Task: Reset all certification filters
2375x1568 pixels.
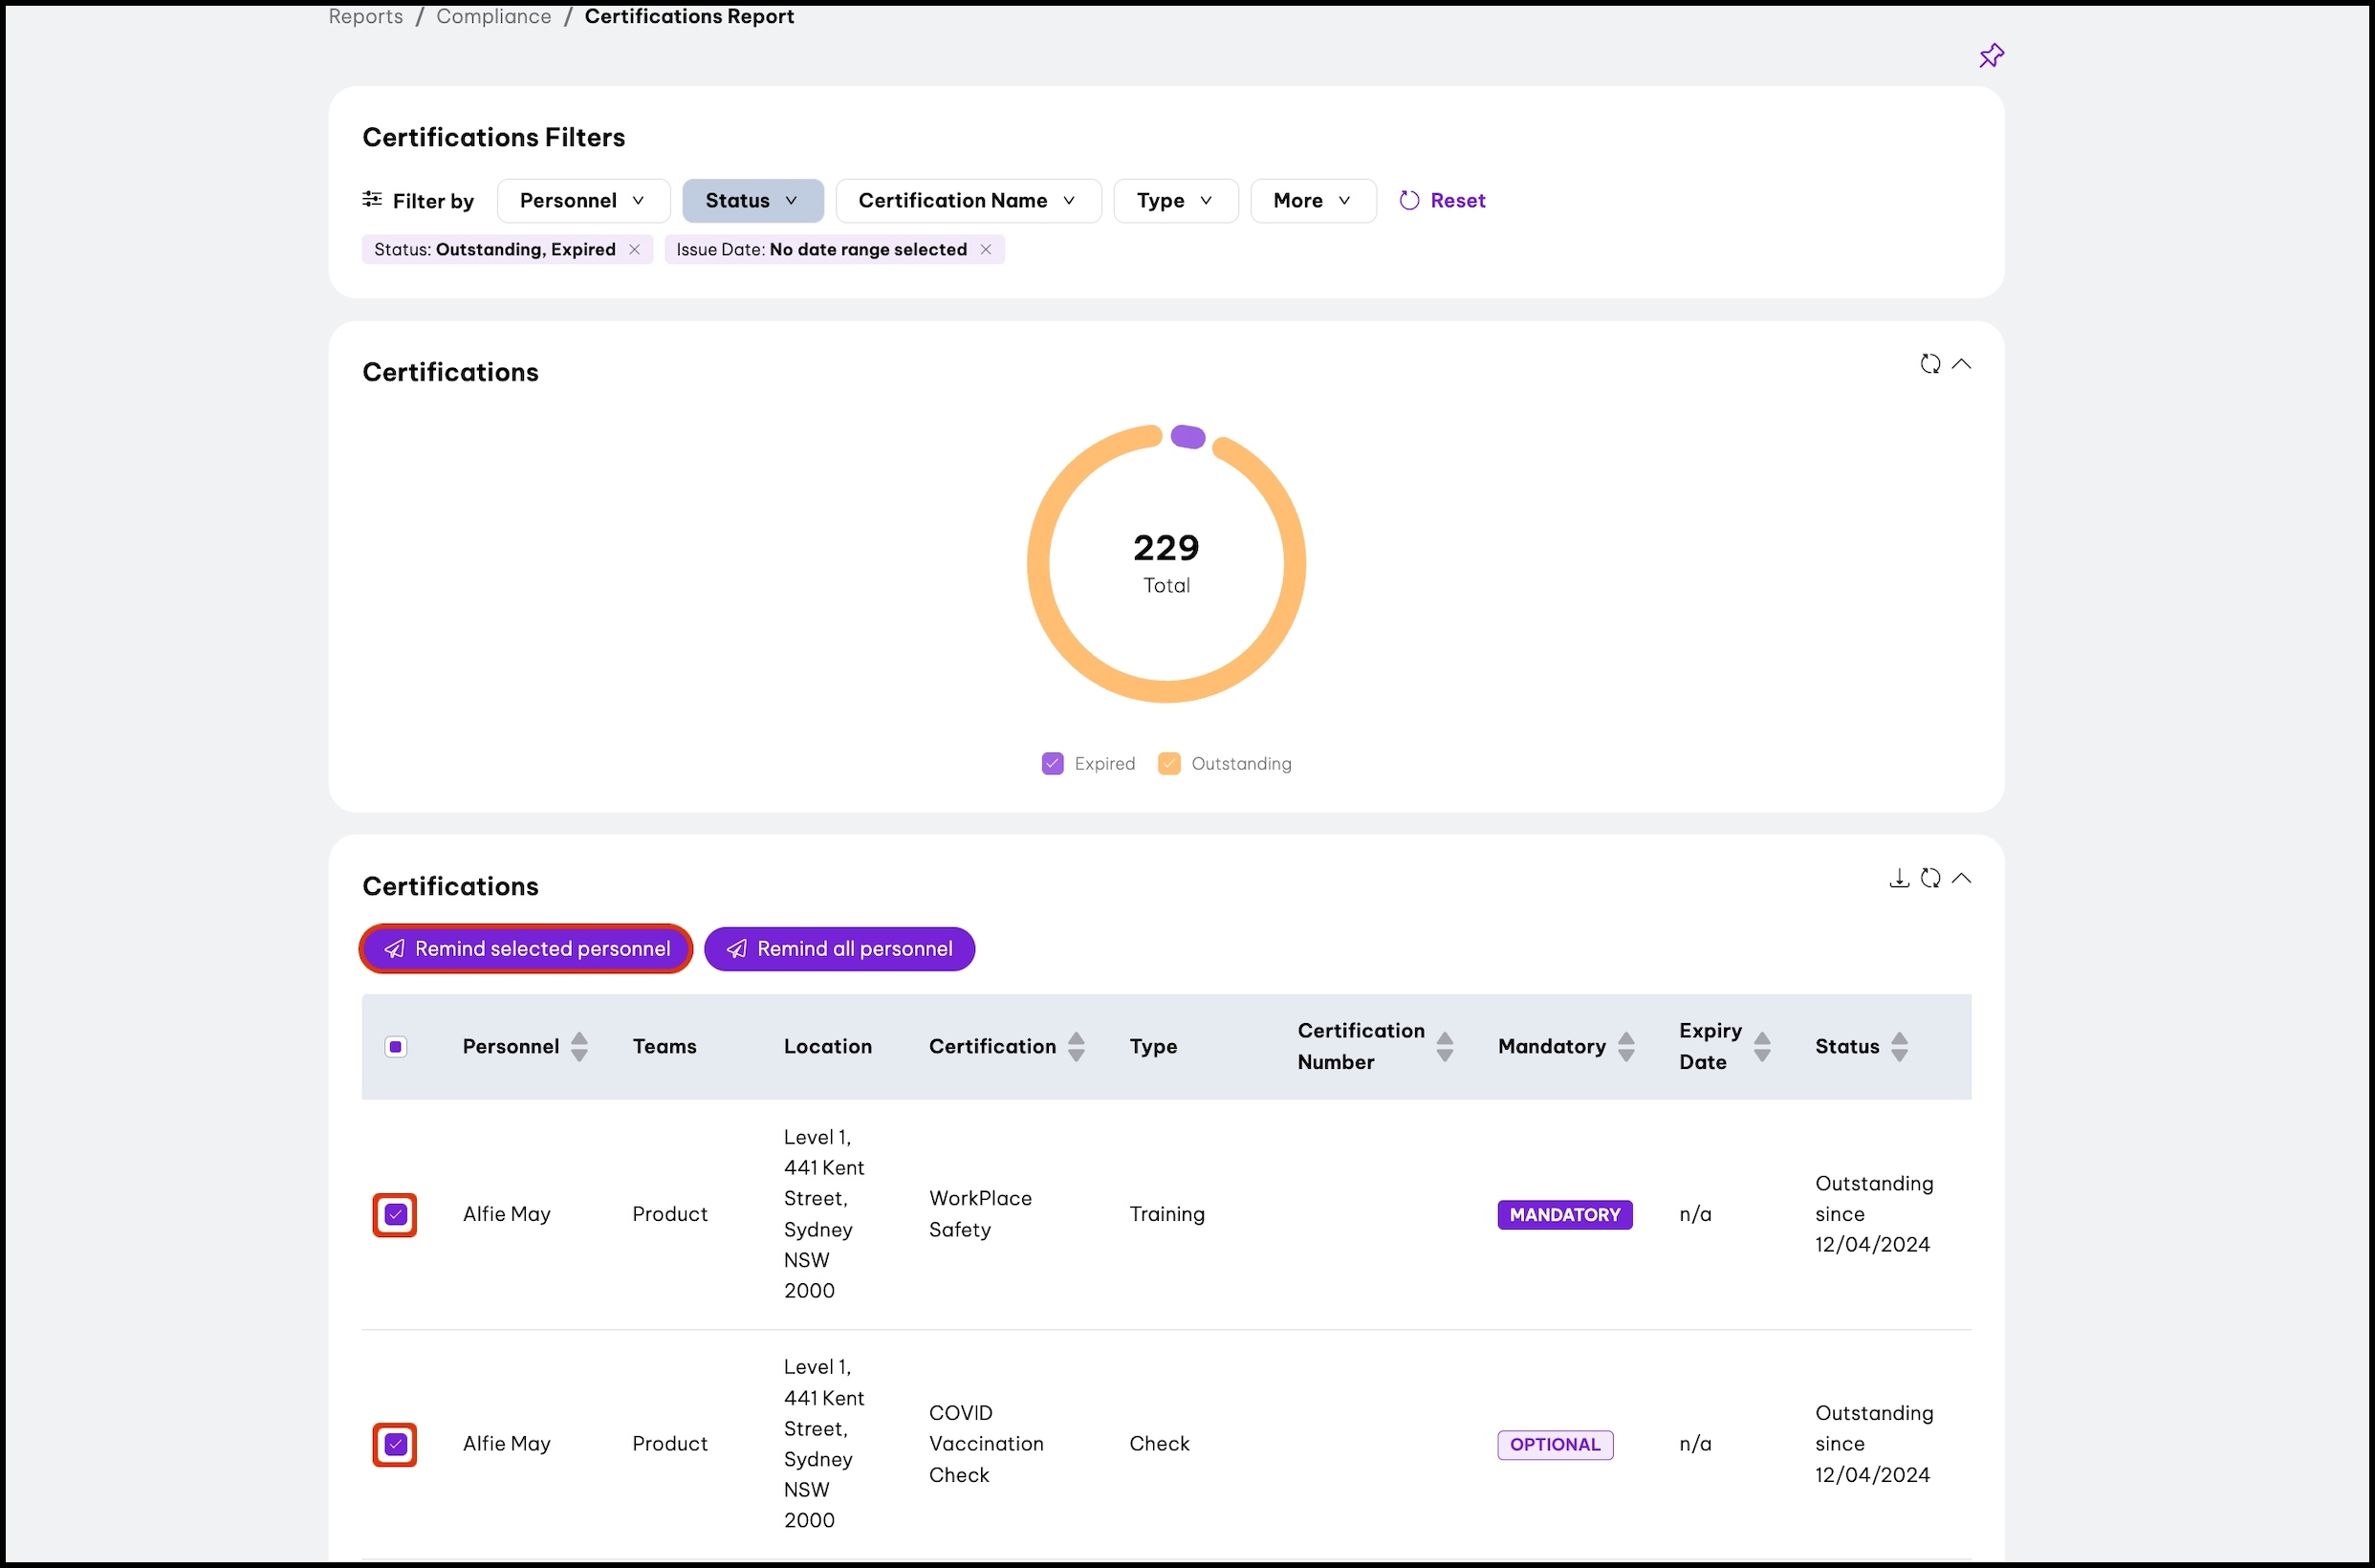Action: click(1442, 201)
